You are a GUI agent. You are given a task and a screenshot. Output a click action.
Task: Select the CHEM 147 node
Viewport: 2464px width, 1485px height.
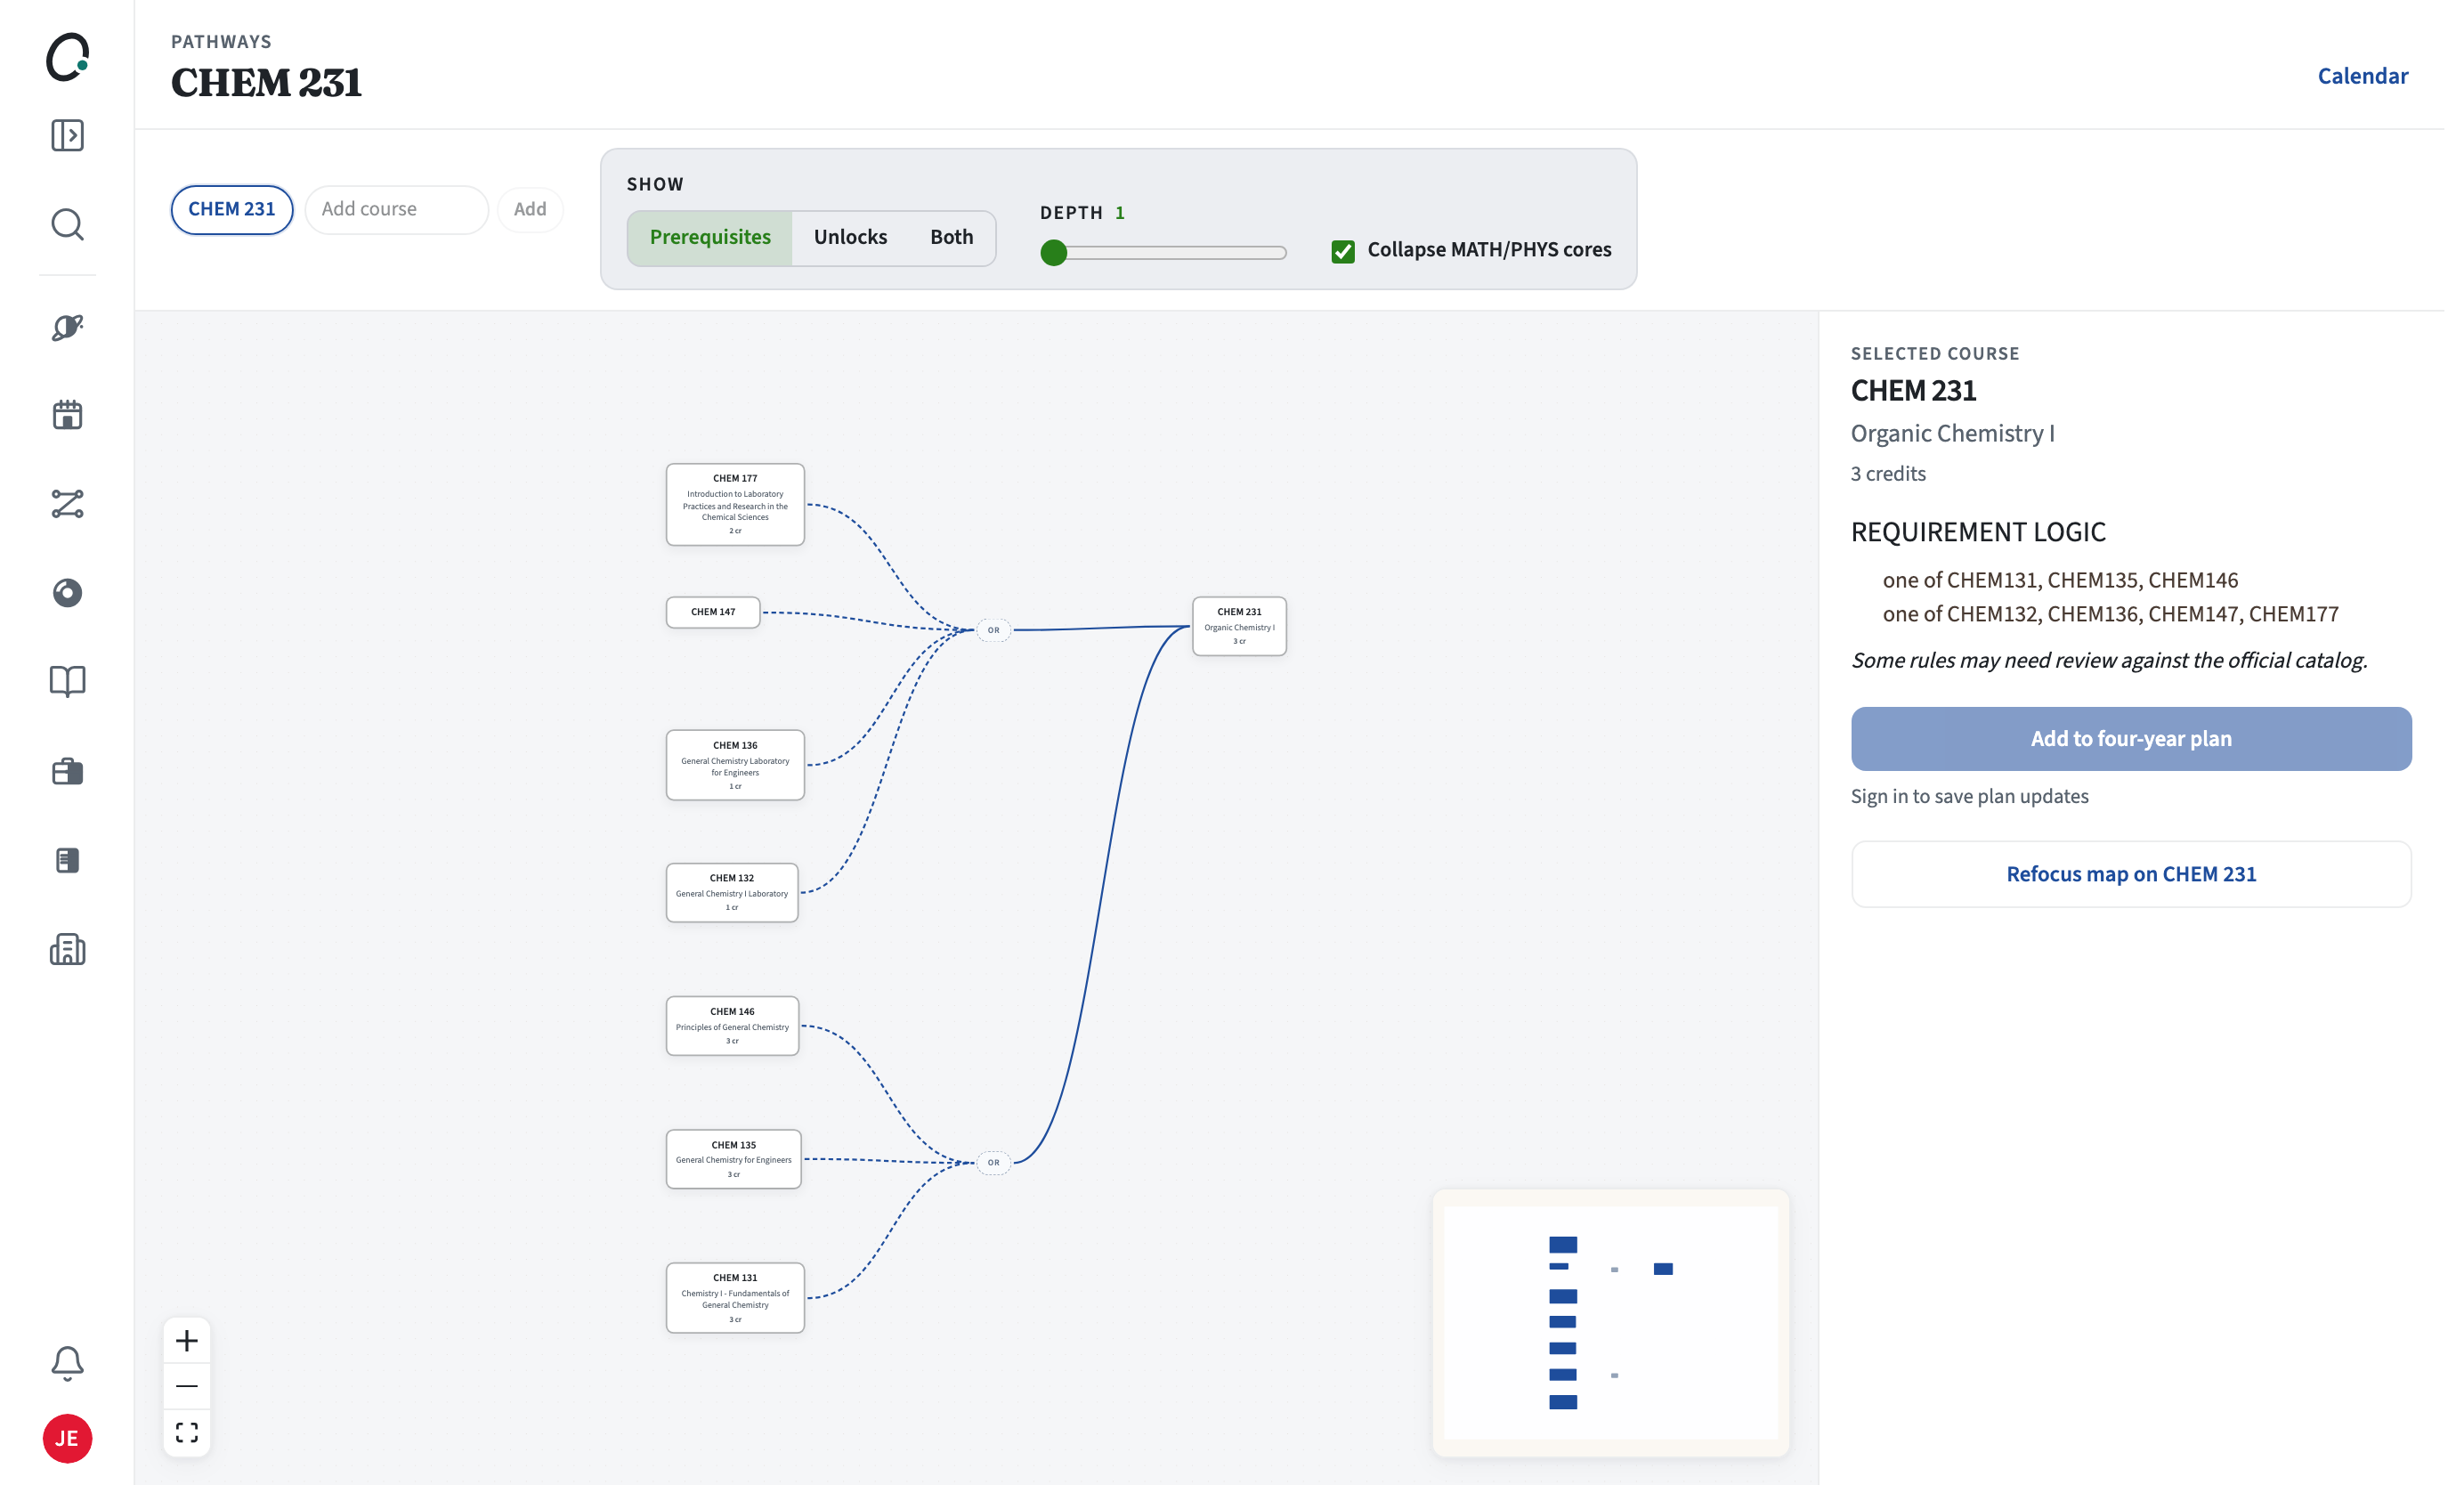[713, 612]
